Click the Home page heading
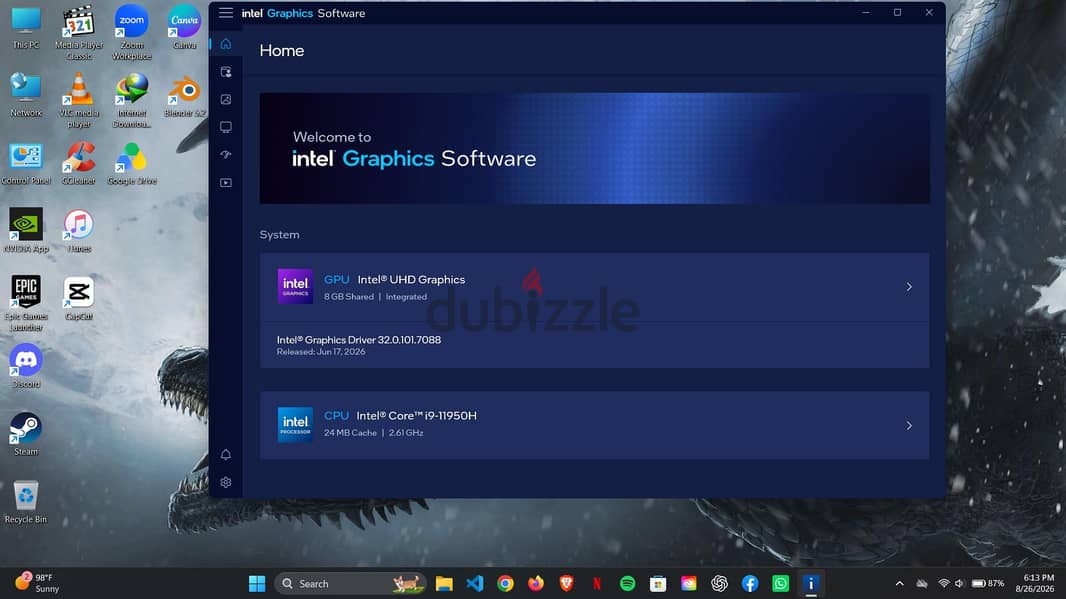Image resolution: width=1066 pixels, height=599 pixels. pyautogui.click(x=281, y=51)
